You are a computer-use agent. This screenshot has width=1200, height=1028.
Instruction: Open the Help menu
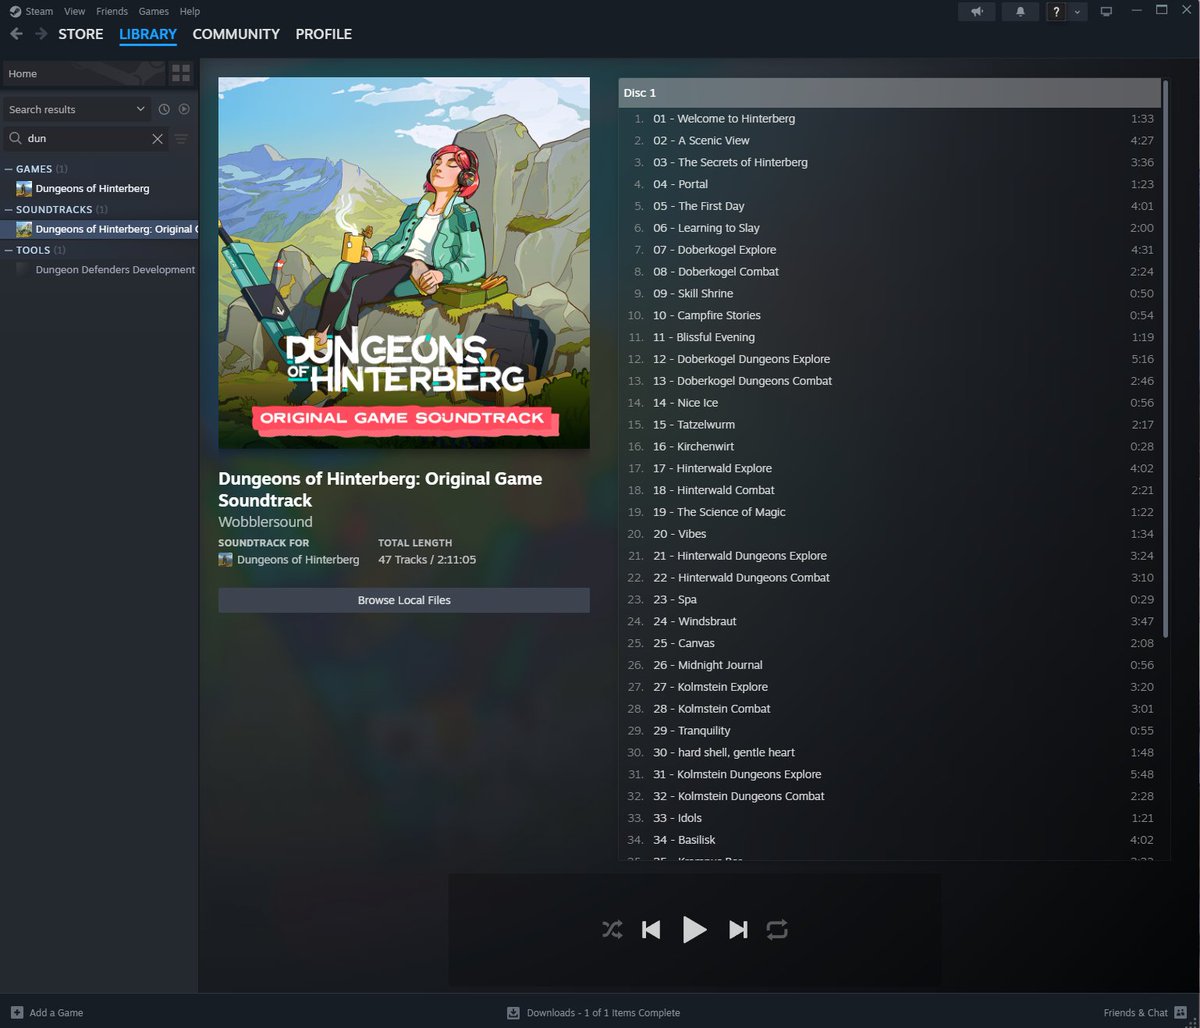[190, 11]
